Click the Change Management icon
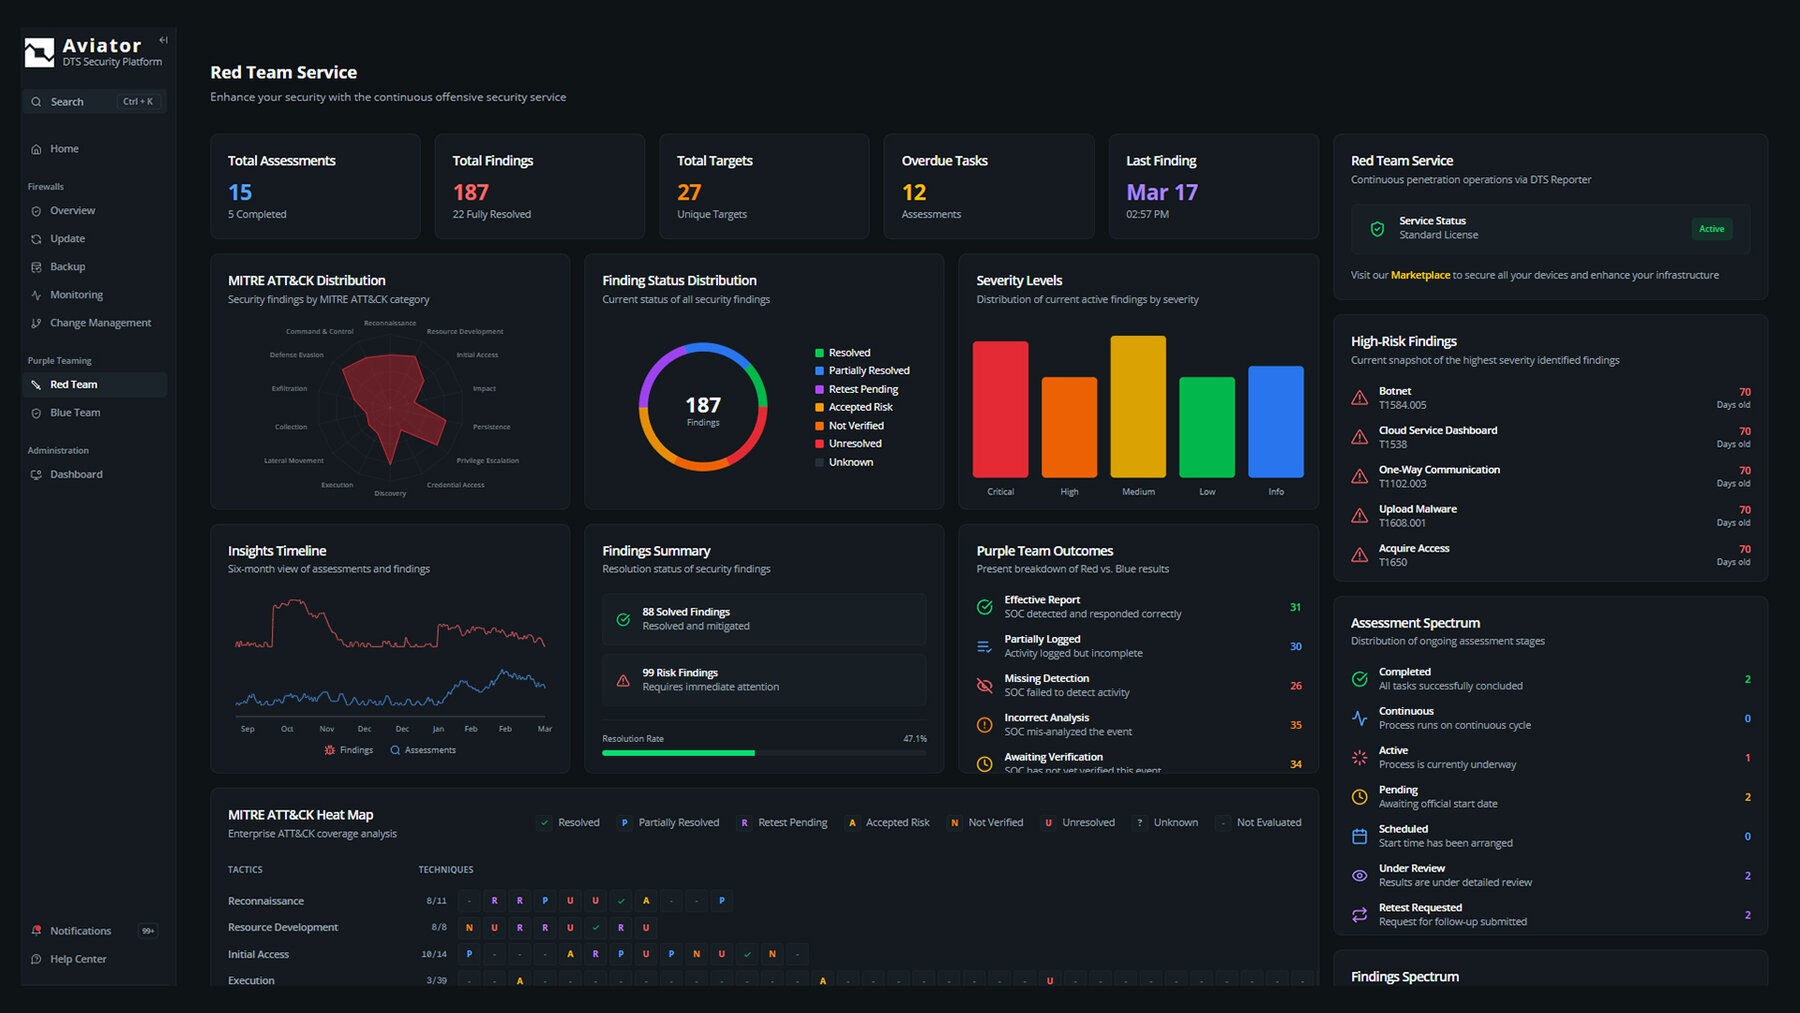1800x1013 pixels. pyautogui.click(x=36, y=323)
